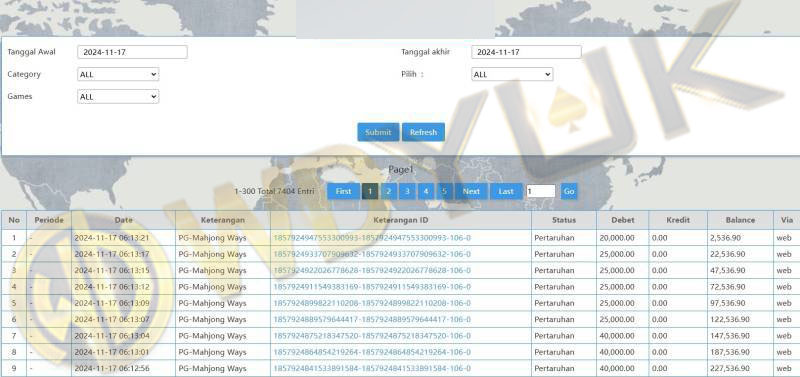Image resolution: width=800 pixels, height=377 pixels.
Task: Click the Via column header
Action: click(787, 220)
